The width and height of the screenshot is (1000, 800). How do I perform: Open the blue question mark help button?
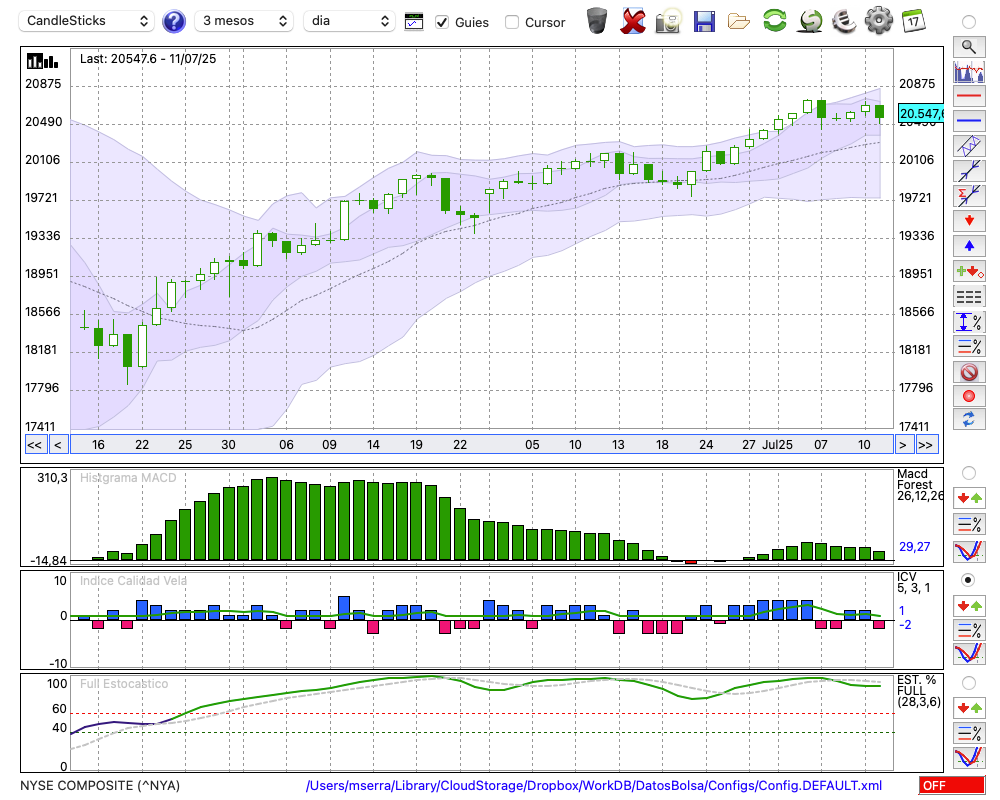click(x=174, y=22)
